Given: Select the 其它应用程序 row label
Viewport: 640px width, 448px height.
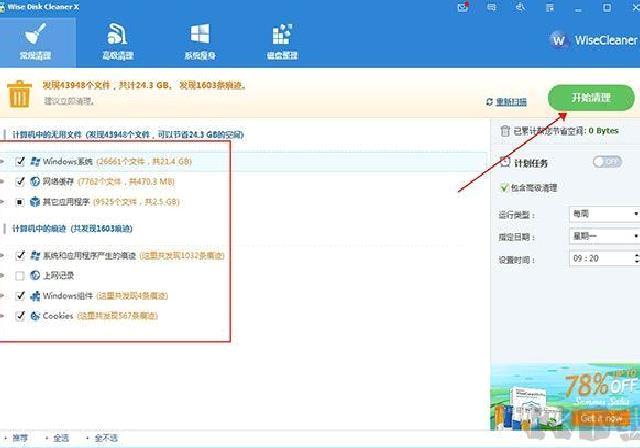Looking at the screenshot, I should pyautogui.click(x=66, y=202).
